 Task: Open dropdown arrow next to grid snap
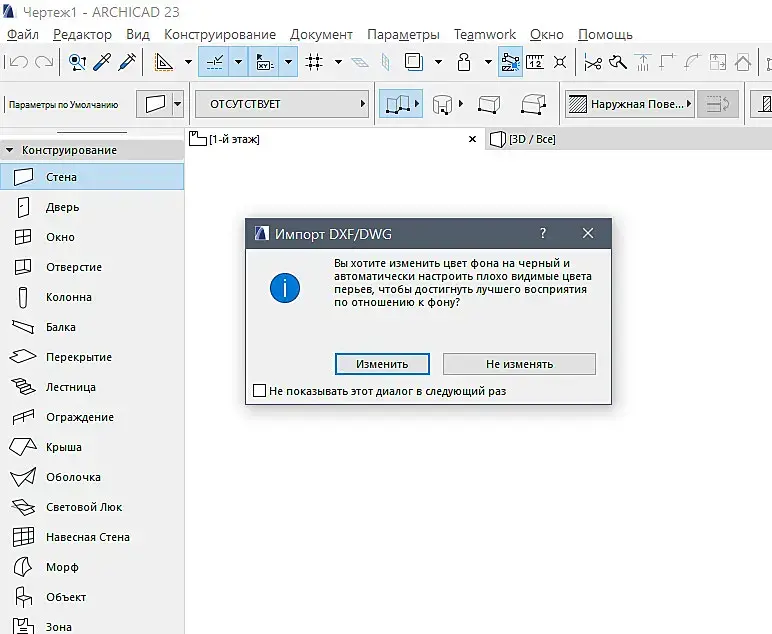tap(338, 62)
